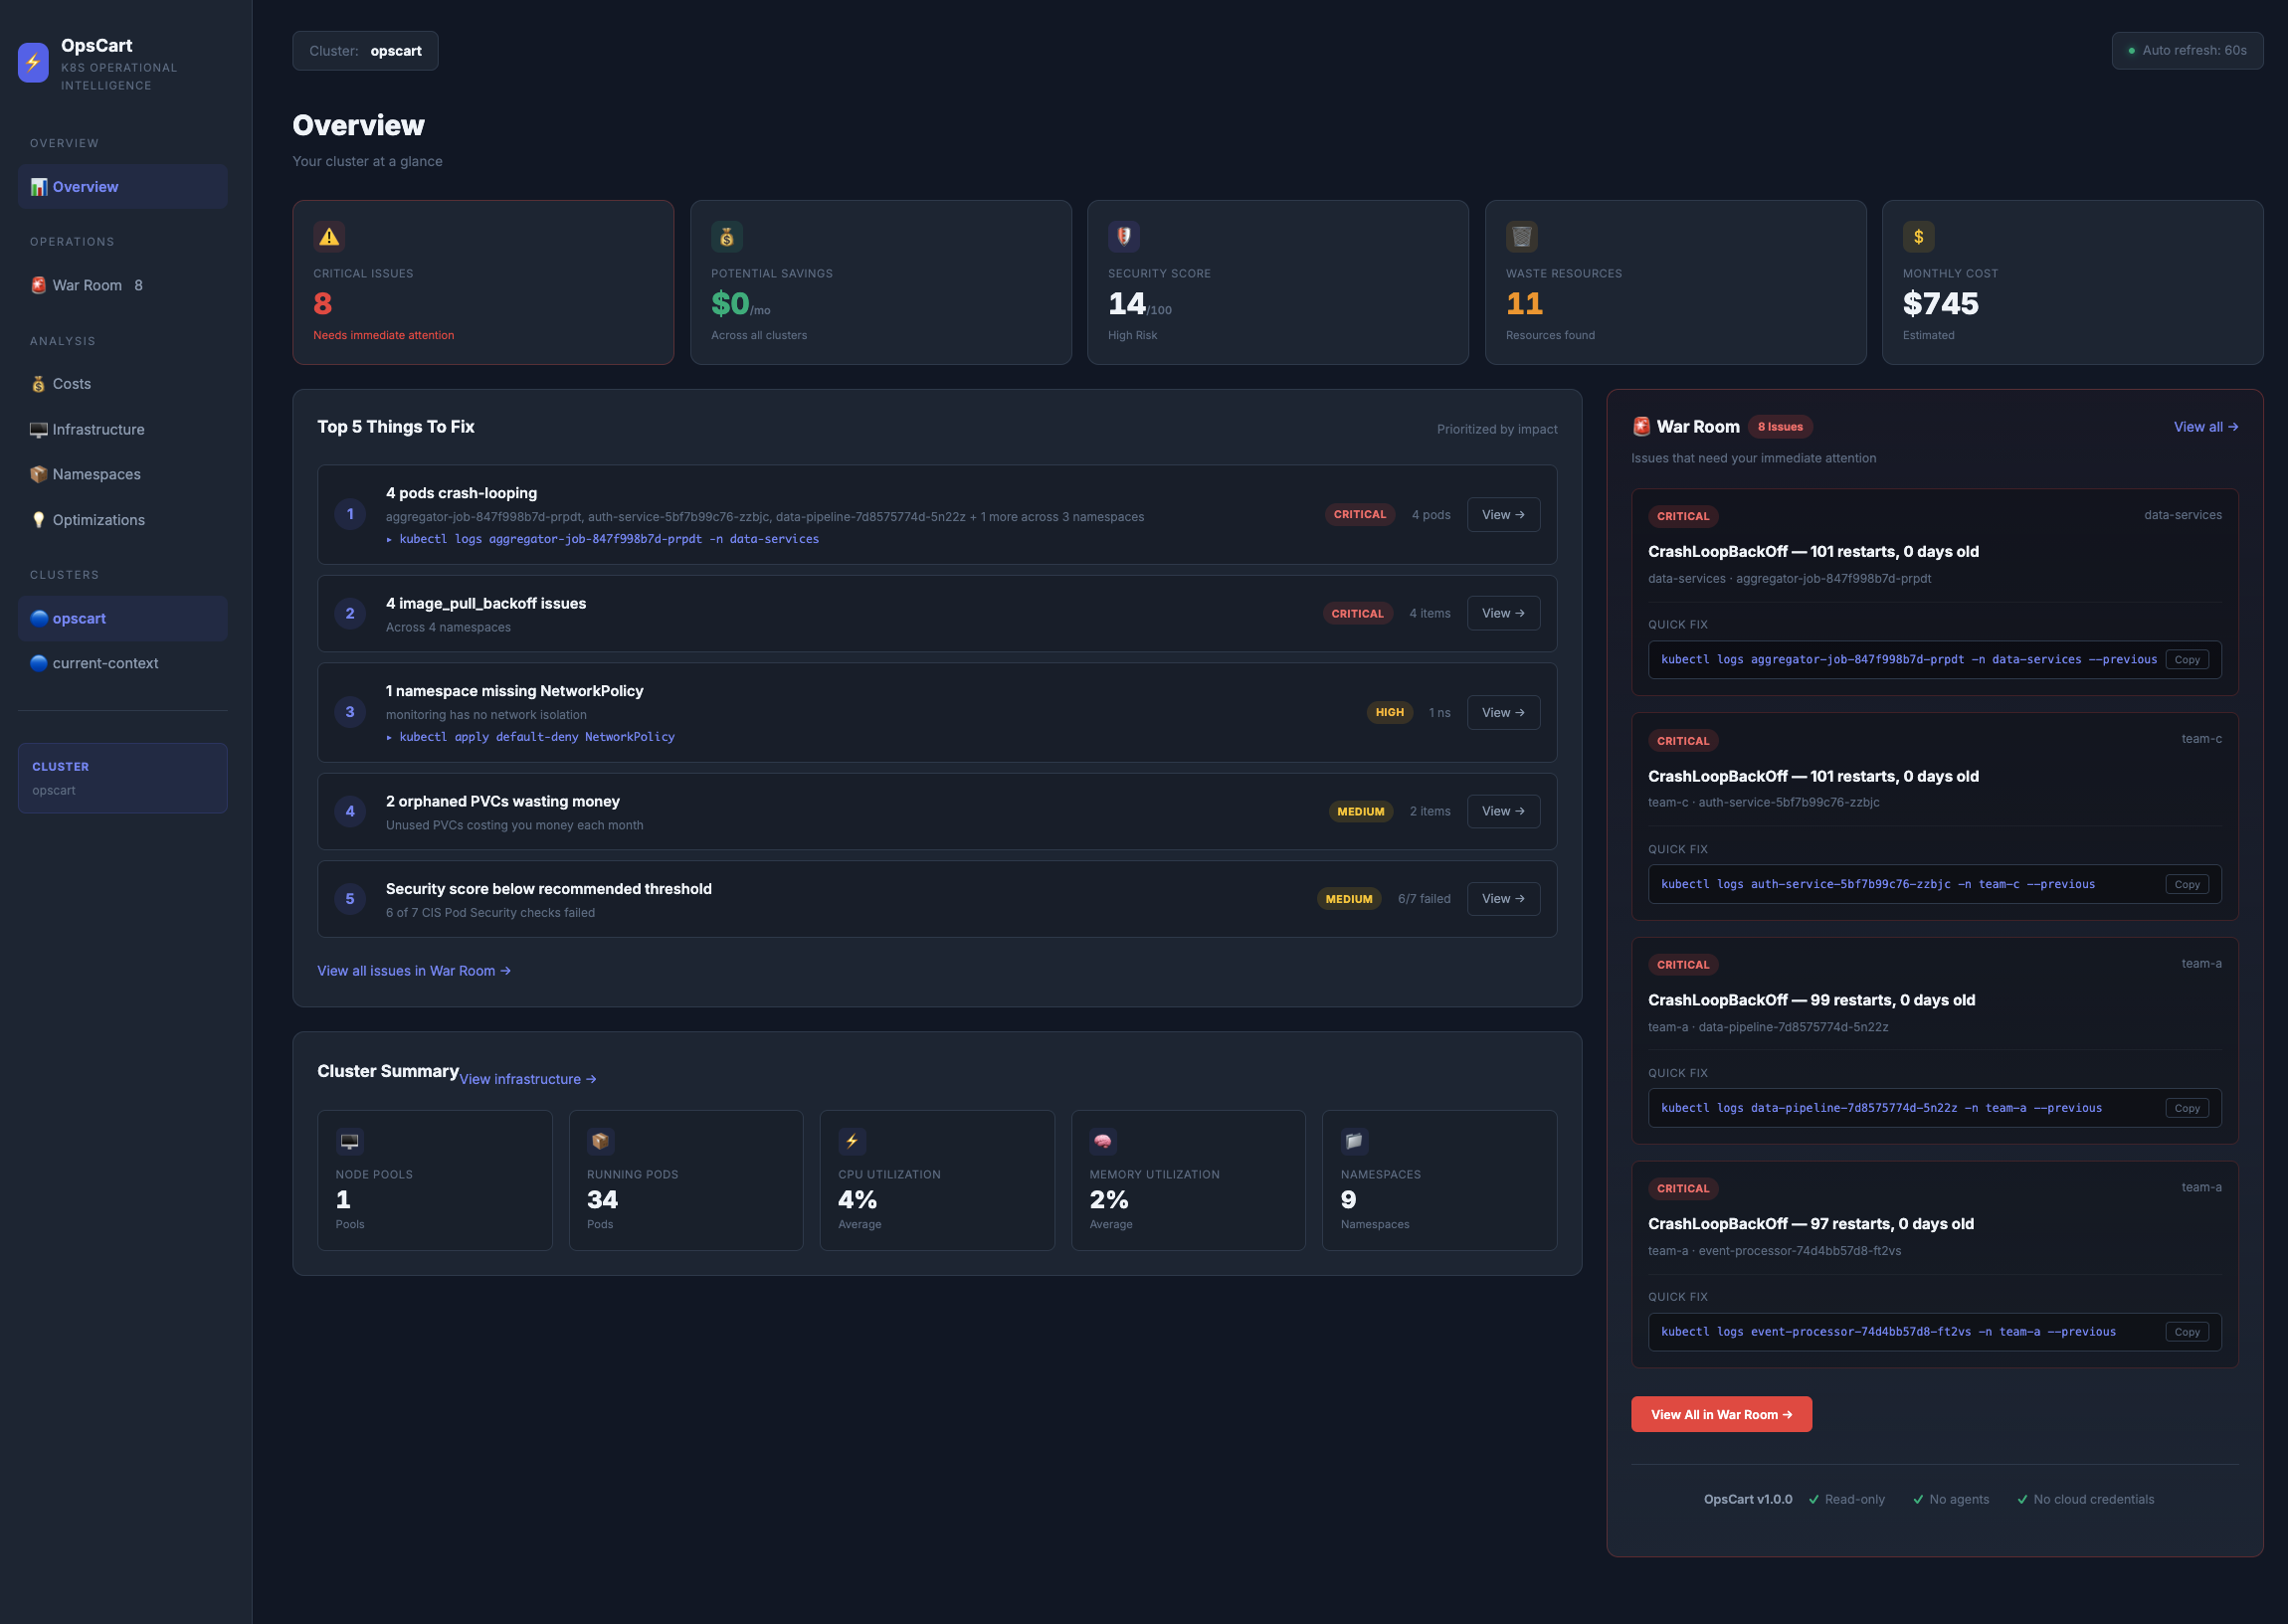Click the chart icon beside Overview in sidebar
Image resolution: width=2288 pixels, height=1624 pixels.
coord(39,187)
